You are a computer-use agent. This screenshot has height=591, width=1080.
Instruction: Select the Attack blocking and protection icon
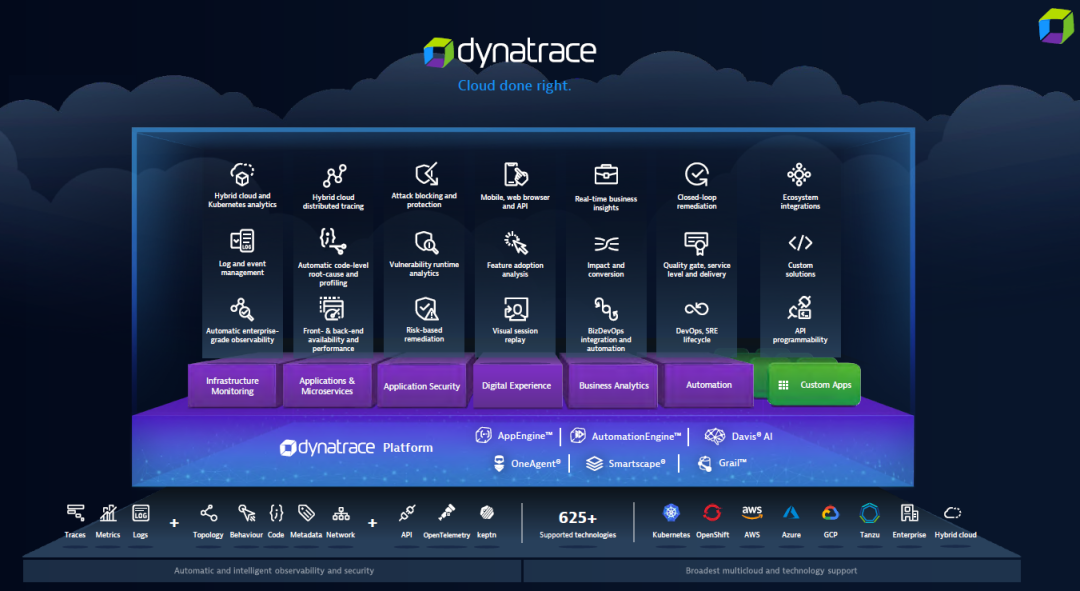click(x=424, y=174)
